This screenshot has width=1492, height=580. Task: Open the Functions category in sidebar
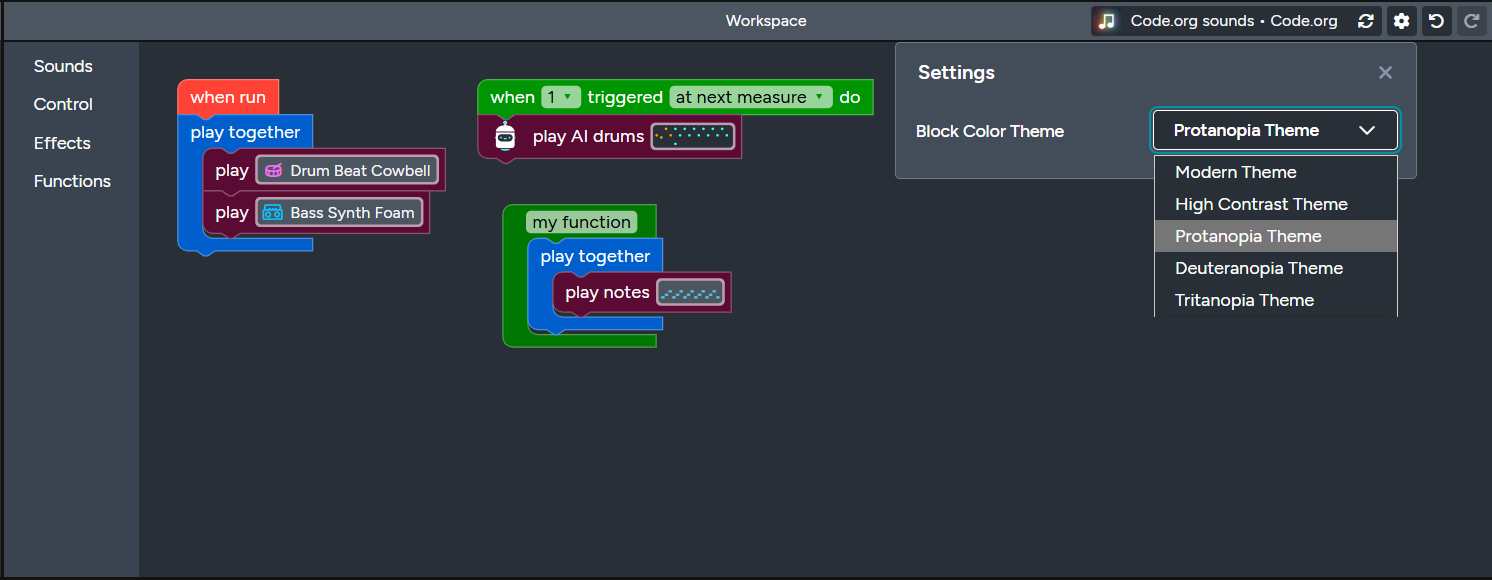(72, 181)
